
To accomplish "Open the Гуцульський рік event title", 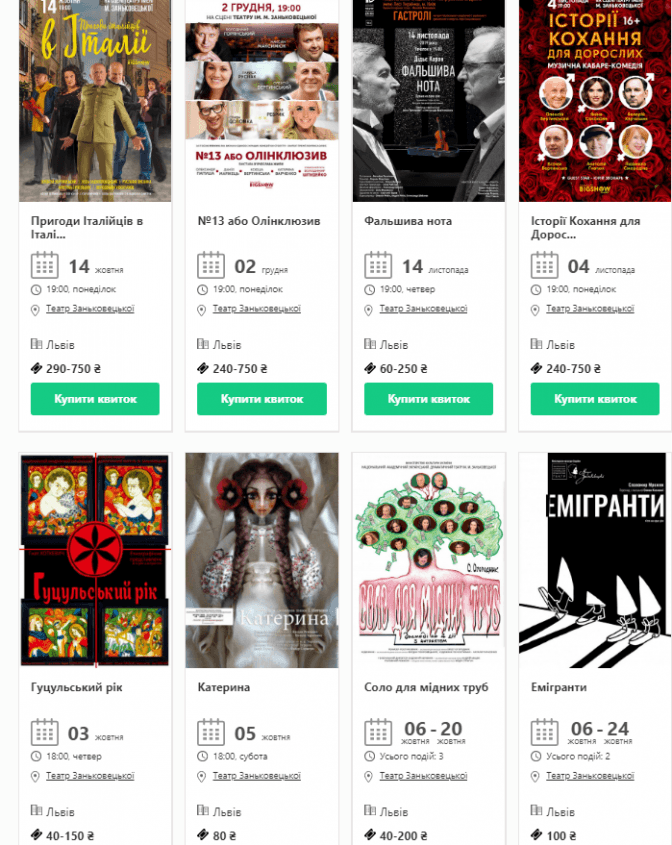I will point(77,688).
